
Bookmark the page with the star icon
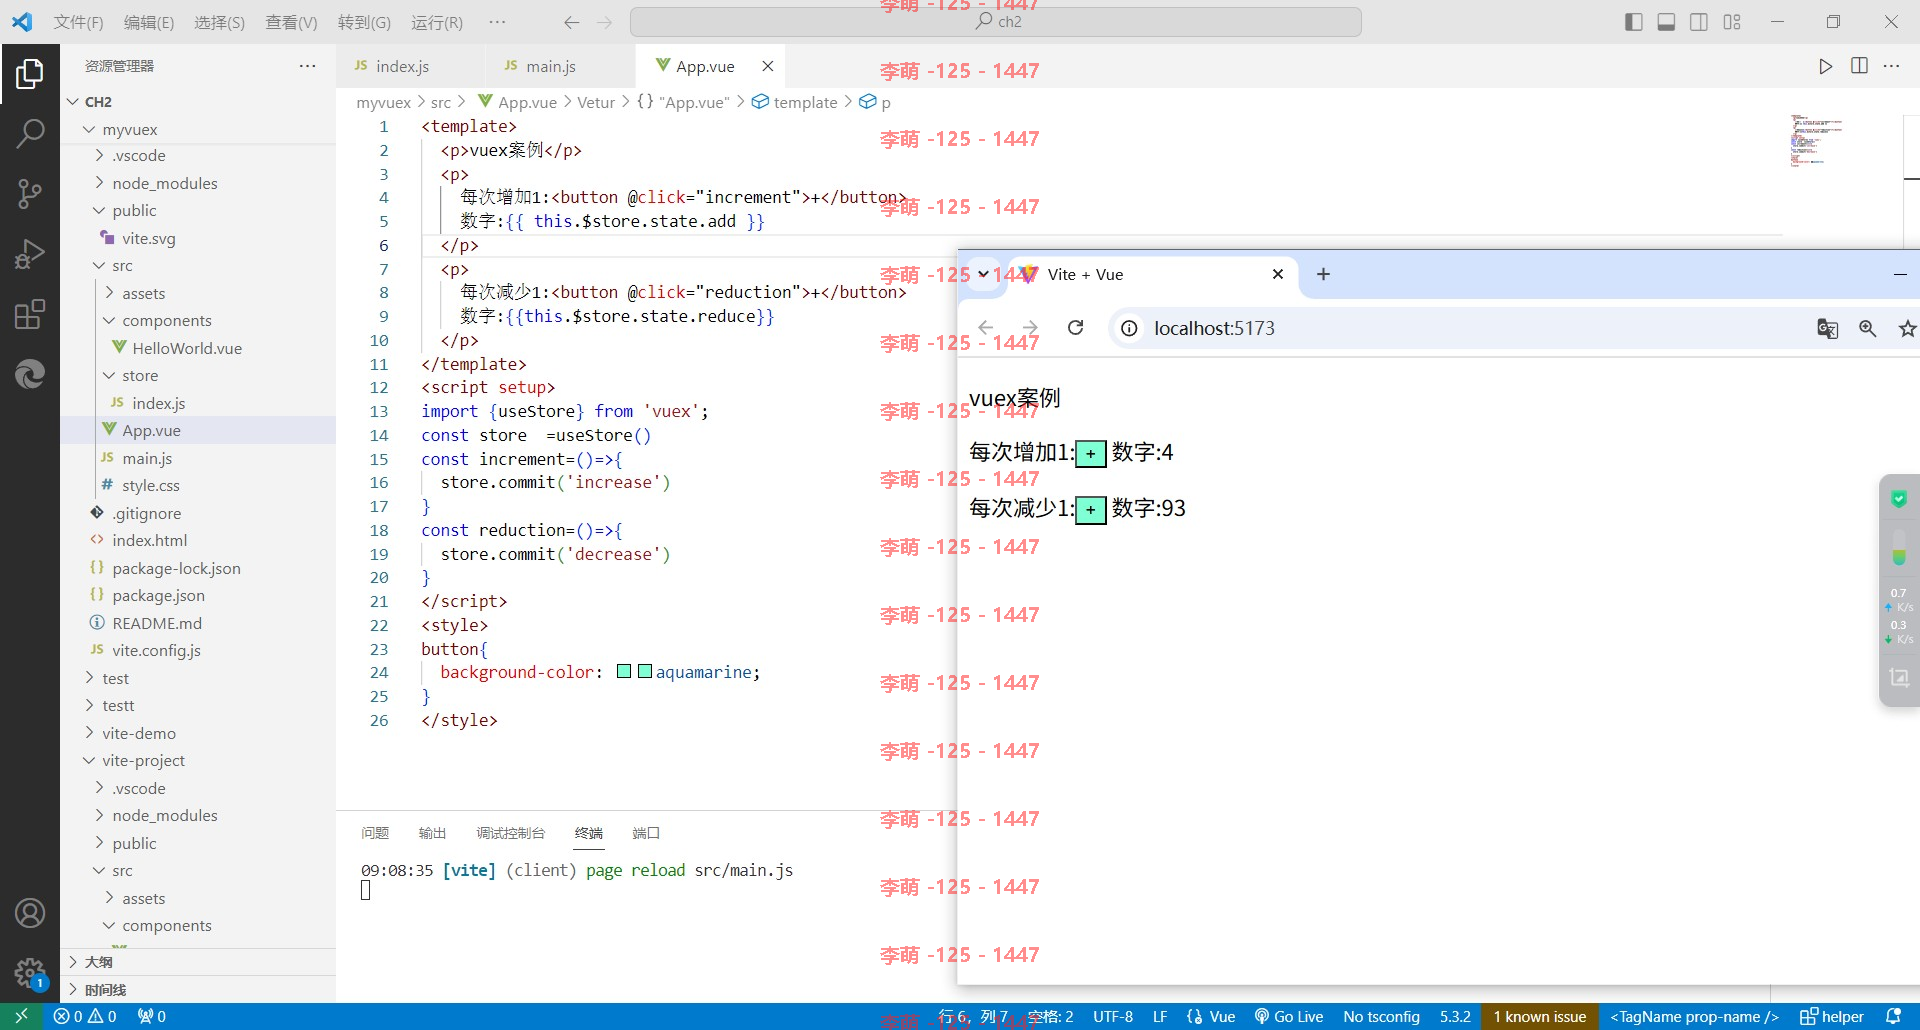[x=1907, y=328]
